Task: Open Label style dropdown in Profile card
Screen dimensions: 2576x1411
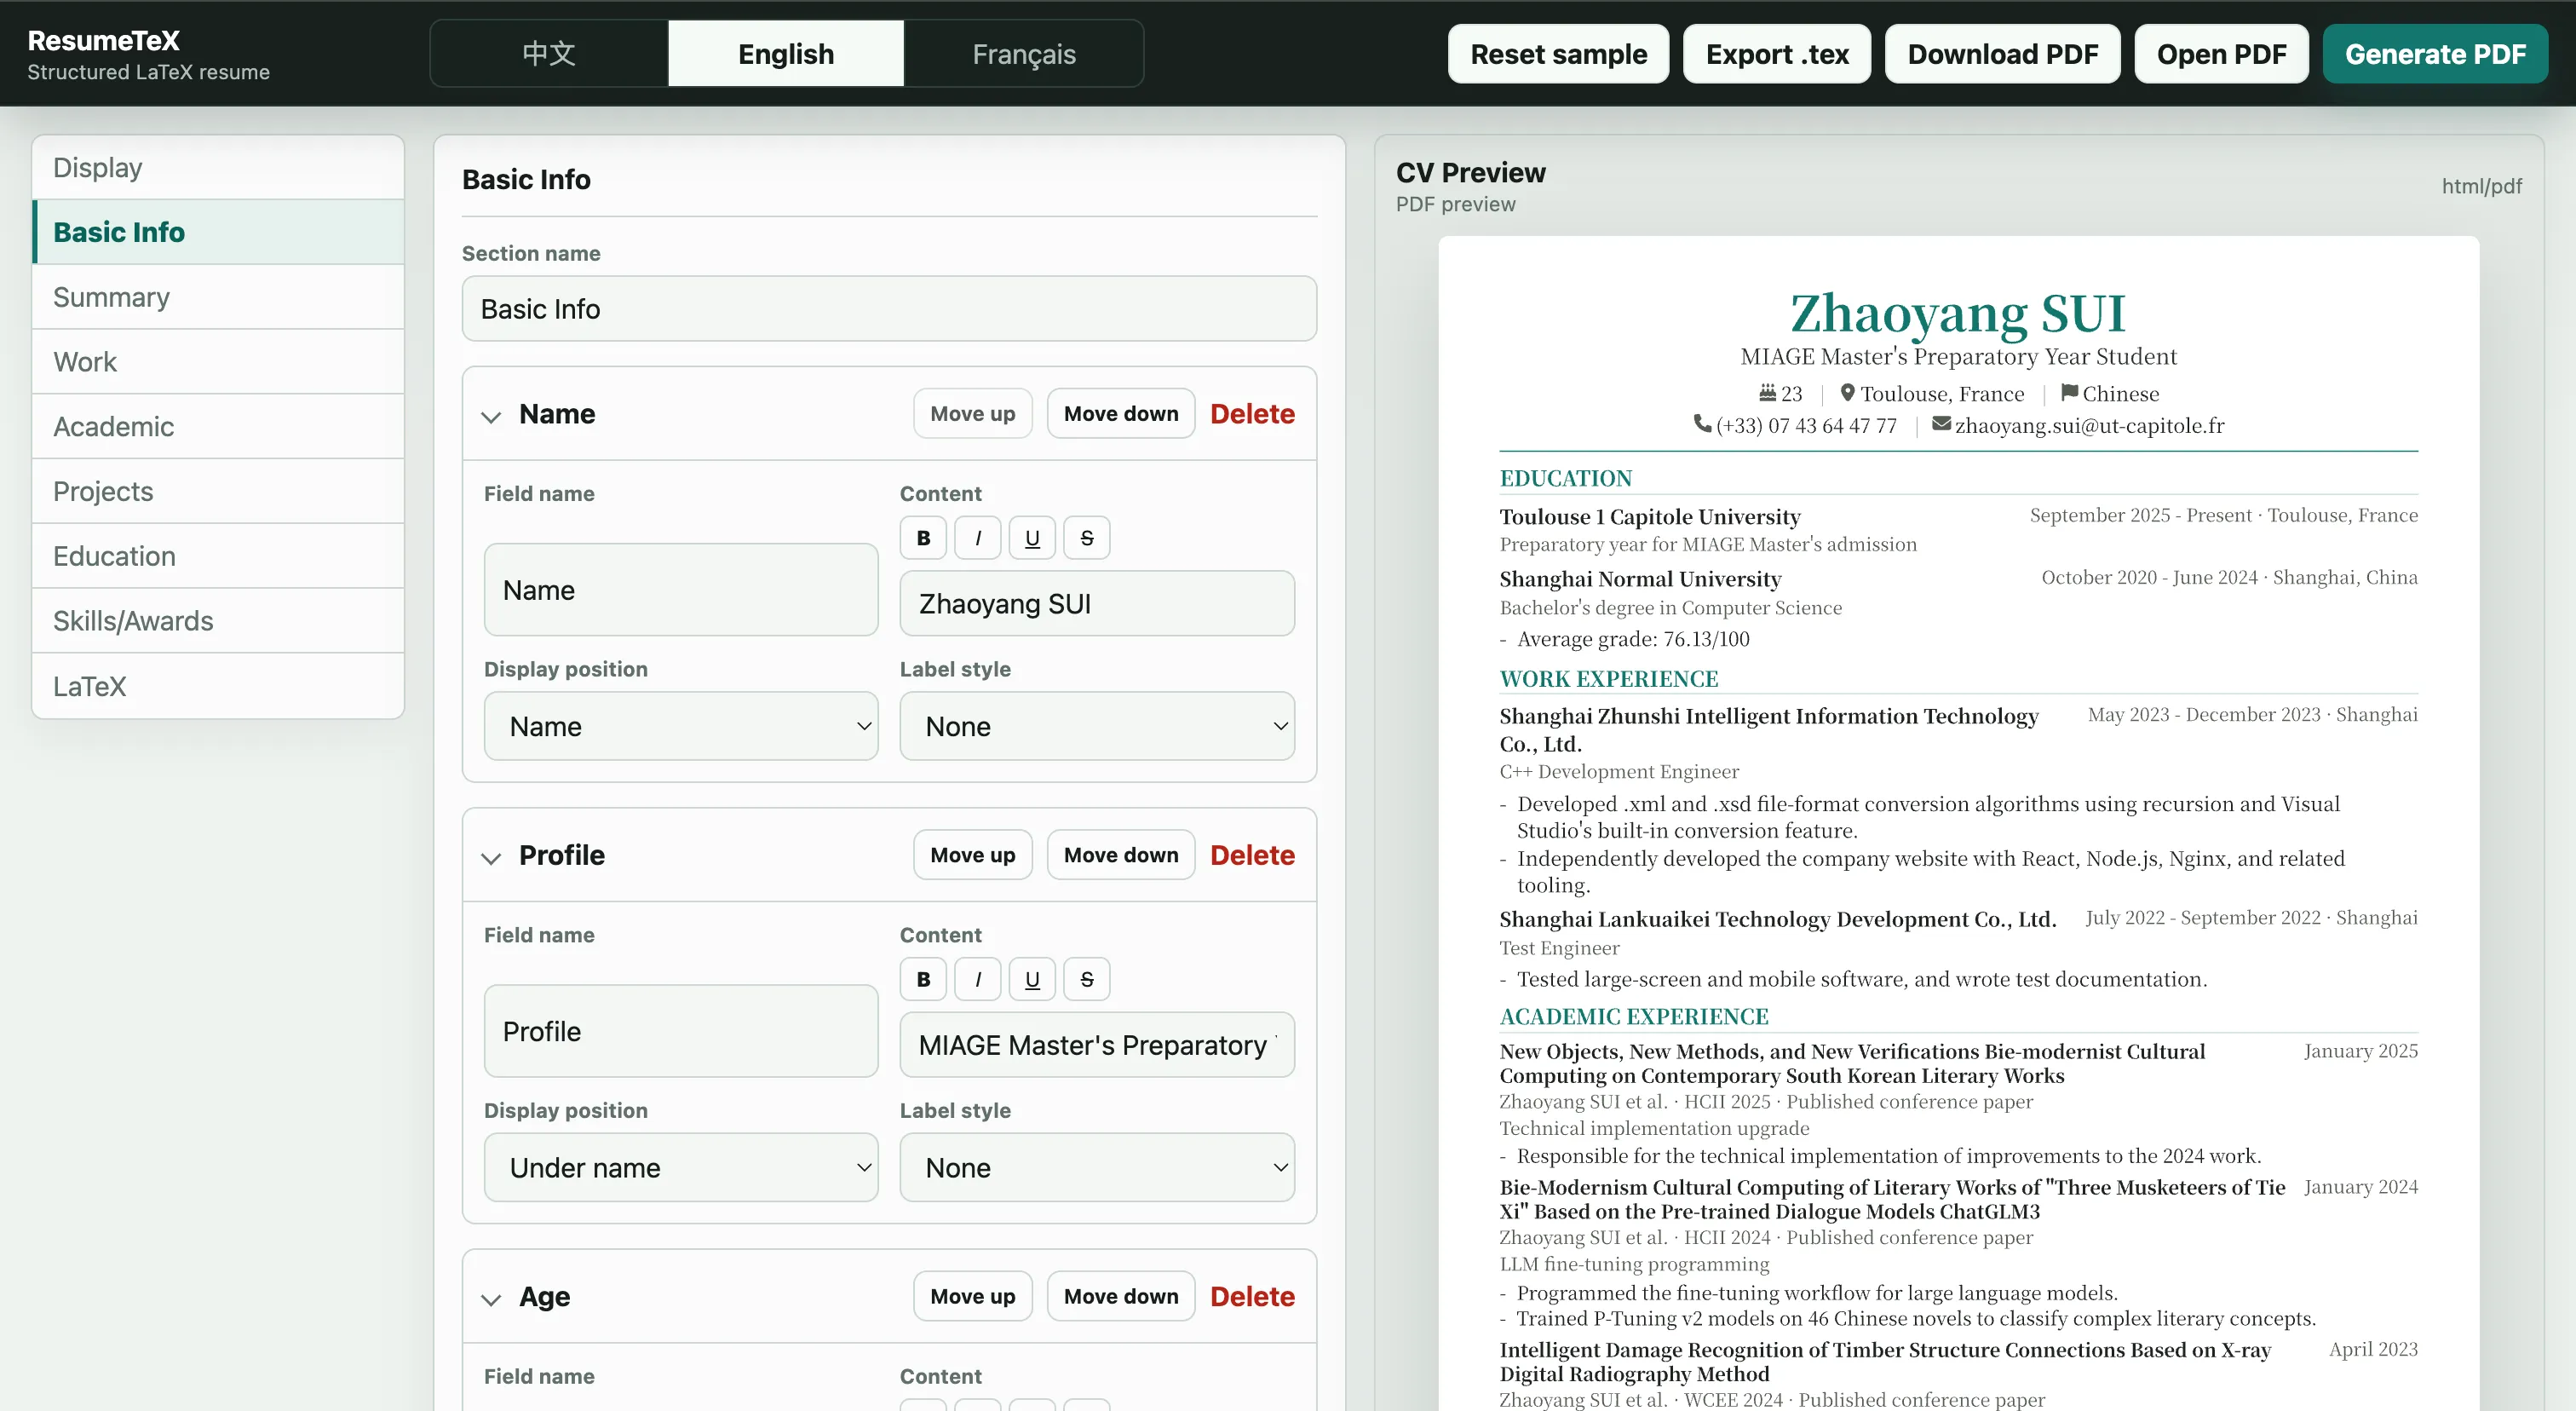Action: [1097, 1167]
